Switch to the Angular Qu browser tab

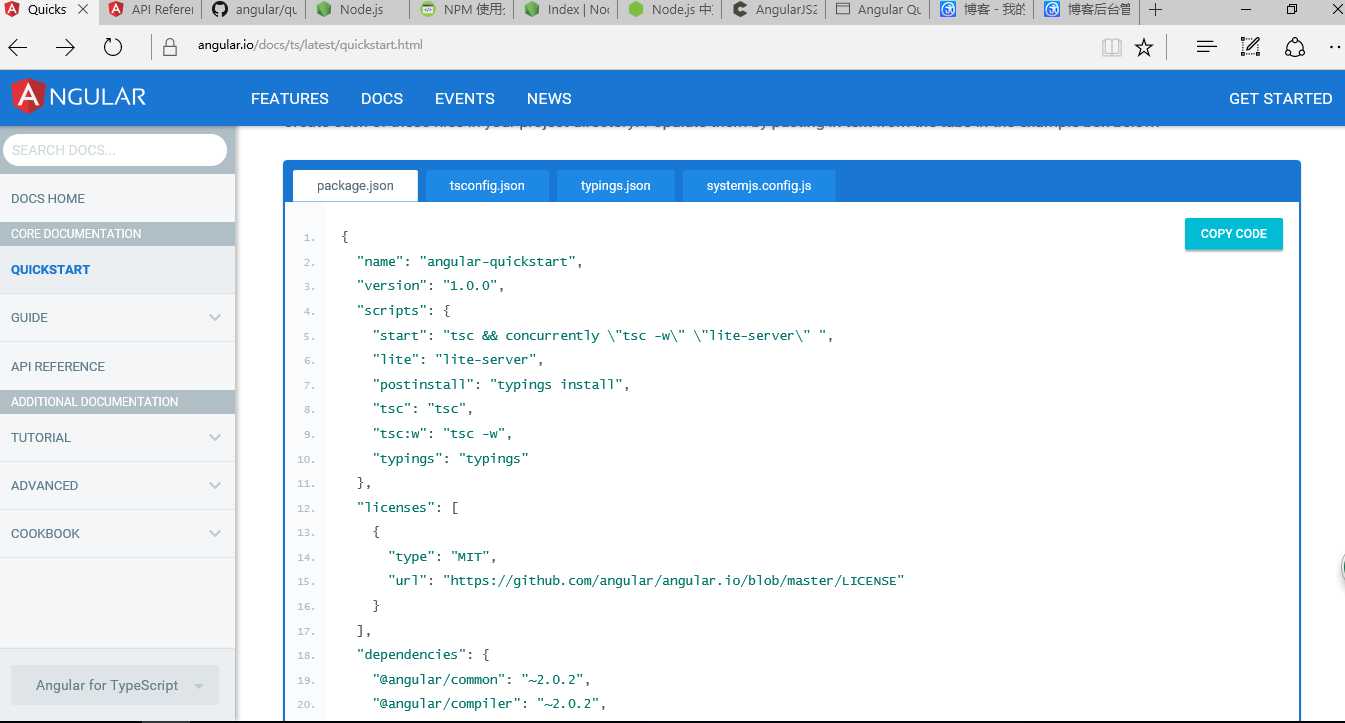pos(878,10)
